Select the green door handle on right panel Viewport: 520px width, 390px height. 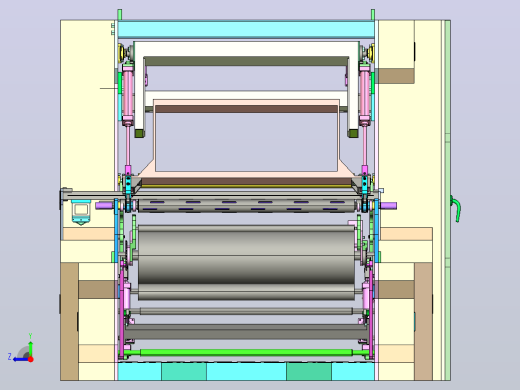pyautogui.click(x=455, y=208)
